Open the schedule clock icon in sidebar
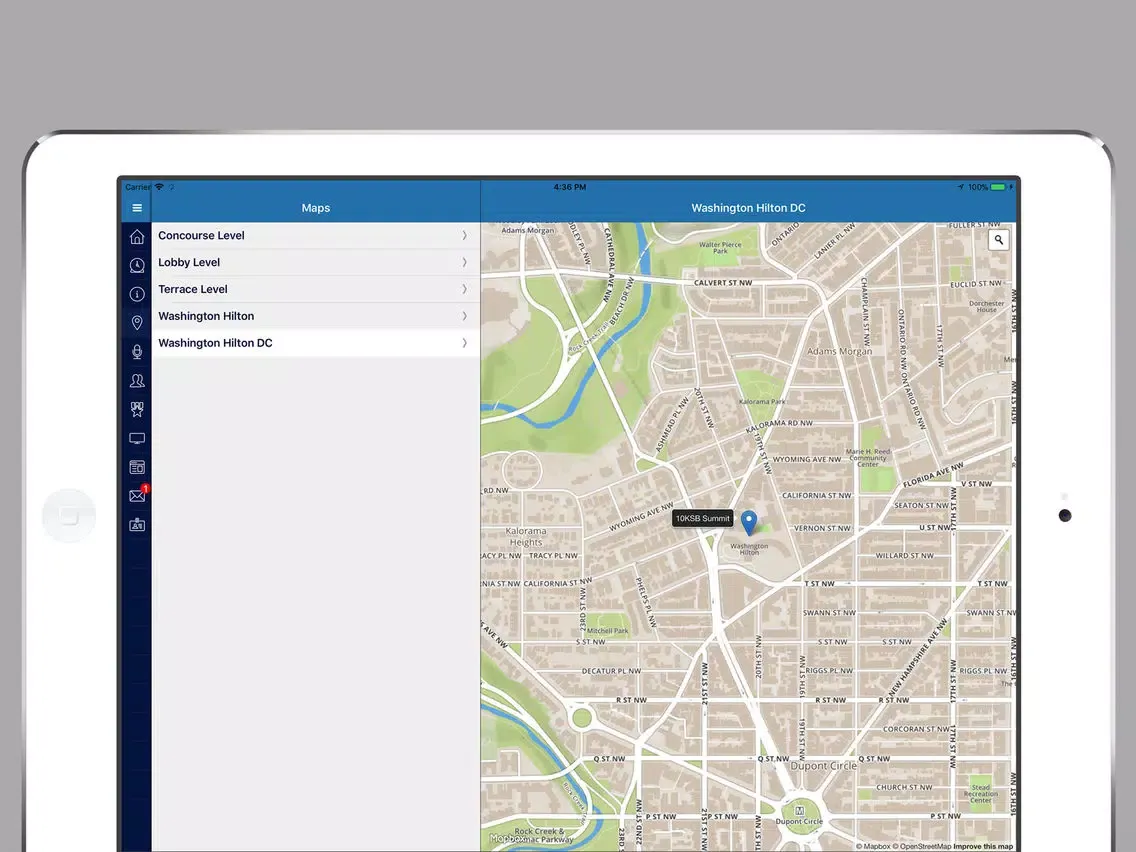 pos(137,265)
